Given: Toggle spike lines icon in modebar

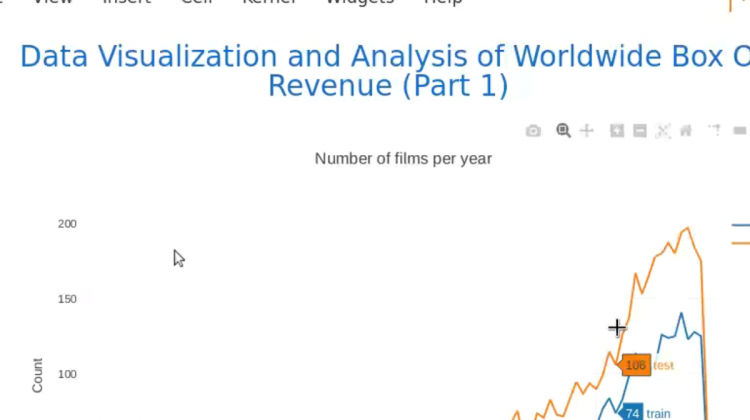Looking at the screenshot, I should point(715,130).
